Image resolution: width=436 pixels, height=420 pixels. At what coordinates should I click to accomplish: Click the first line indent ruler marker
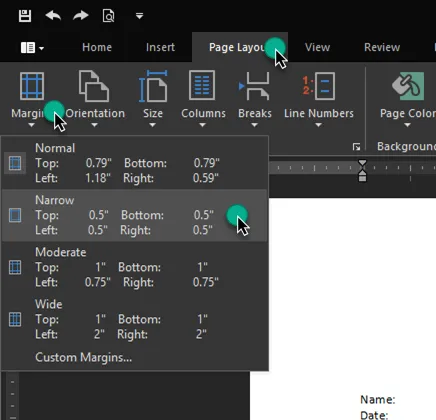pyautogui.click(x=362, y=163)
